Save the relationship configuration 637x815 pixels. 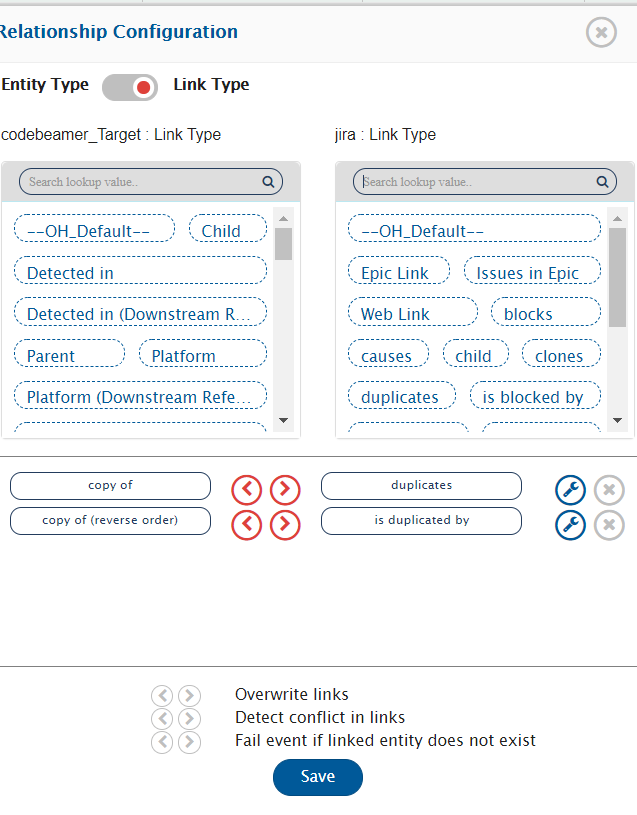coord(318,777)
